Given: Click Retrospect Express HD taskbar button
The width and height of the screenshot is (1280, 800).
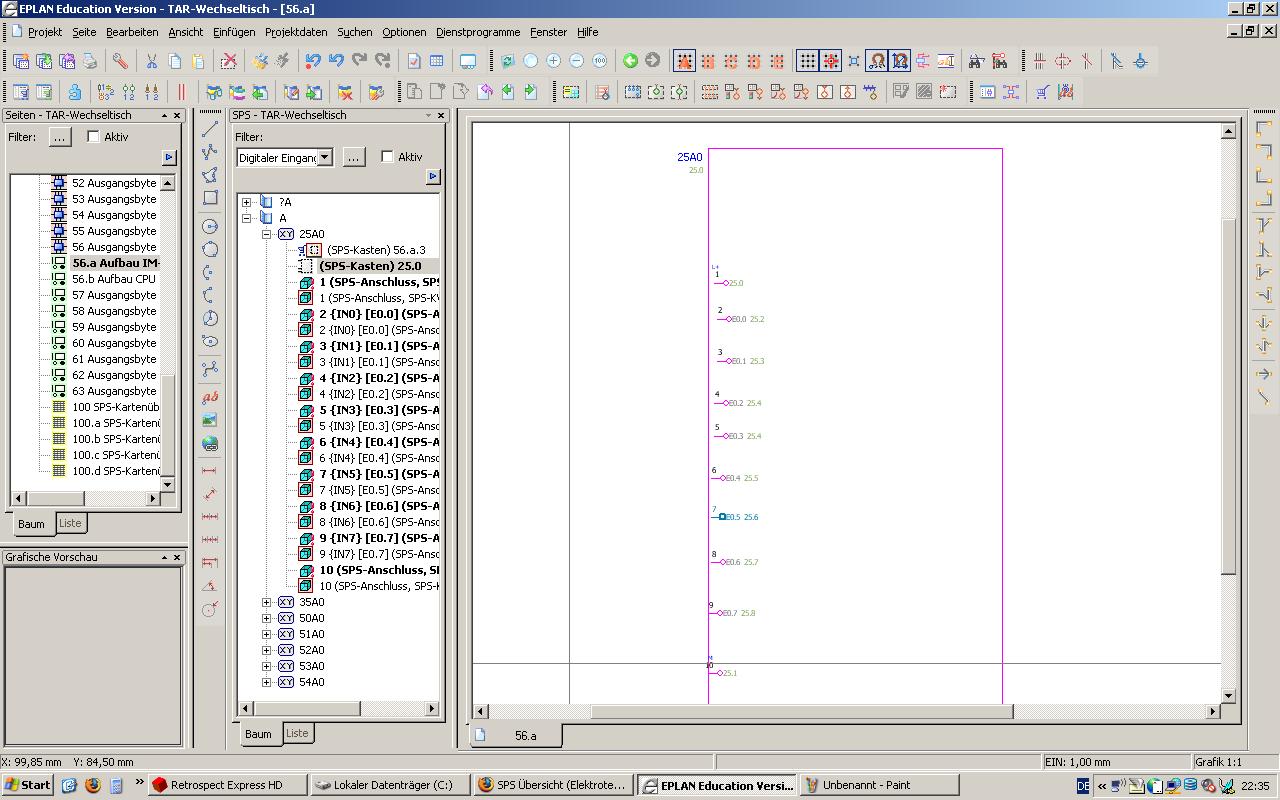Looking at the screenshot, I should (x=227, y=785).
